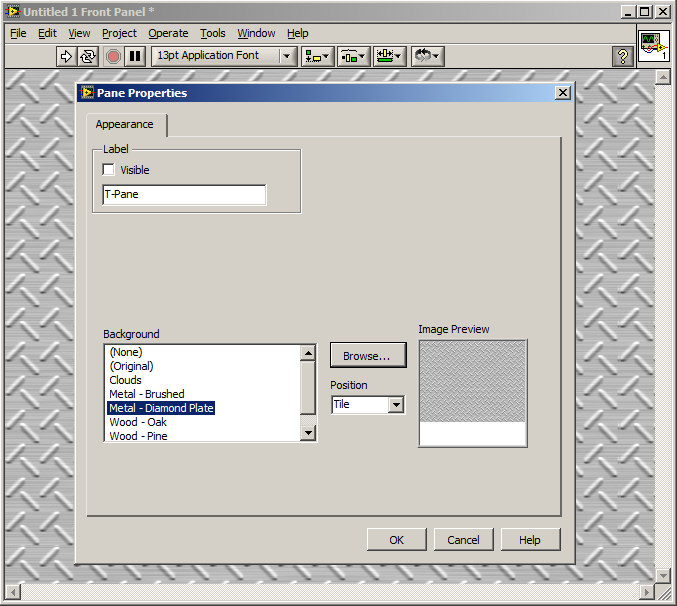
Task: Open the Tools menu
Action: (212, 33)
